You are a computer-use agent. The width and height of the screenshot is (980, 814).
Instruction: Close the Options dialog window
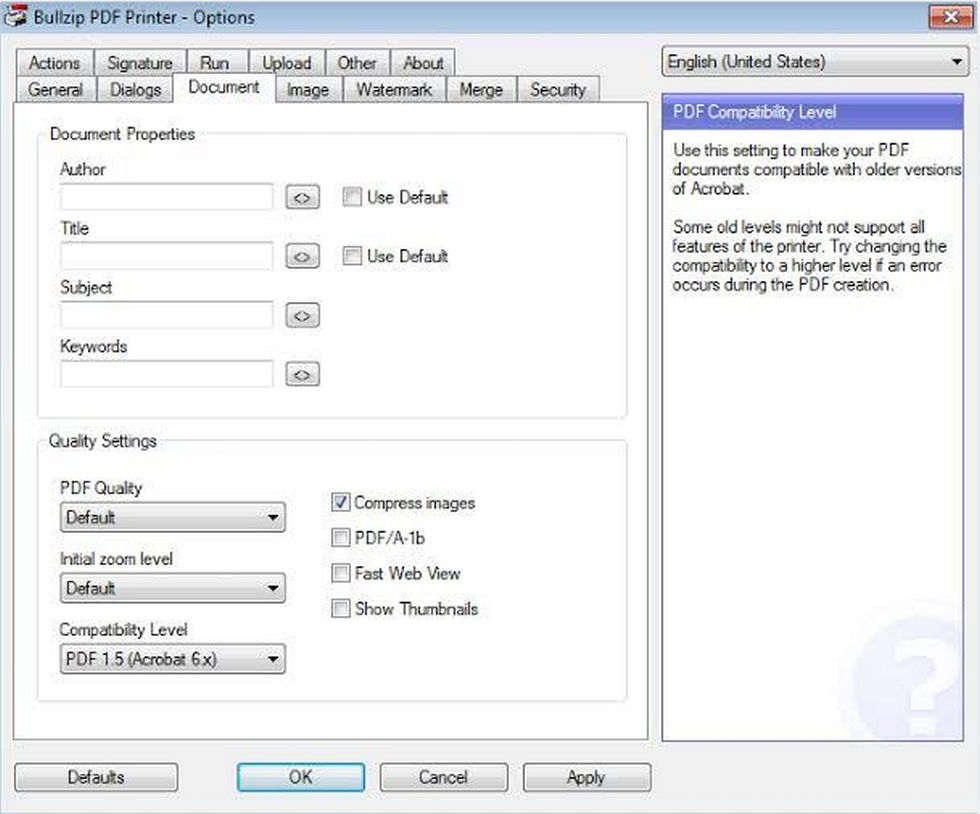tap(950, 16)
